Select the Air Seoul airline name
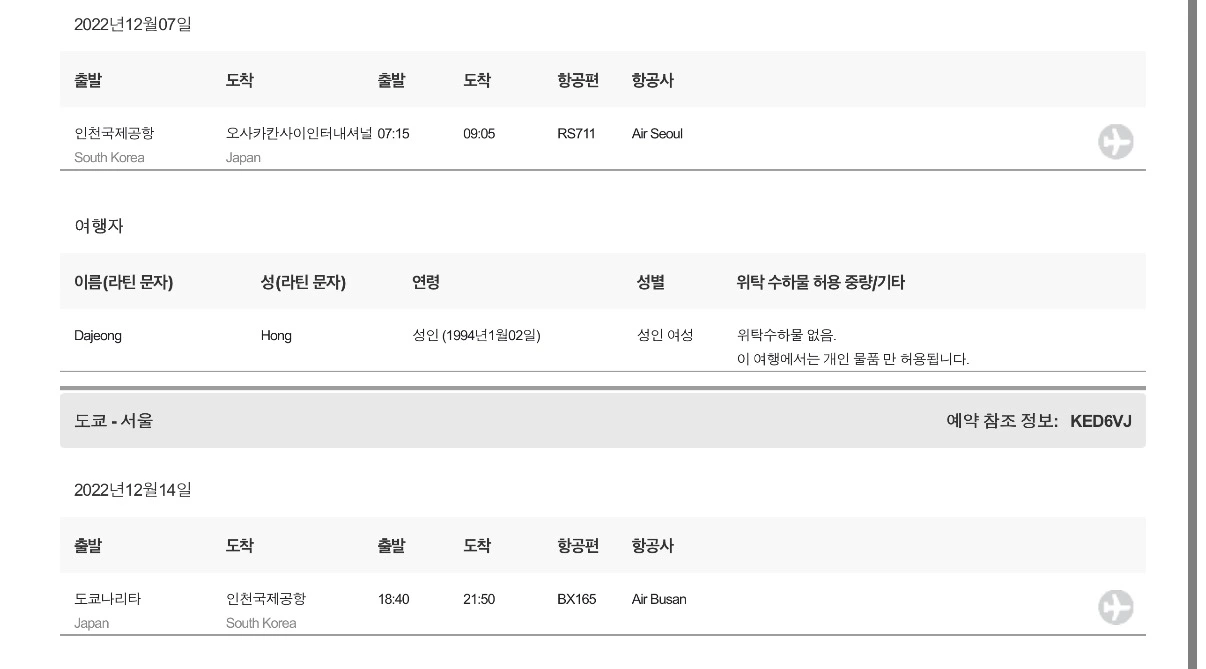Screen dimensions: 1206x669 coord(657,134)
